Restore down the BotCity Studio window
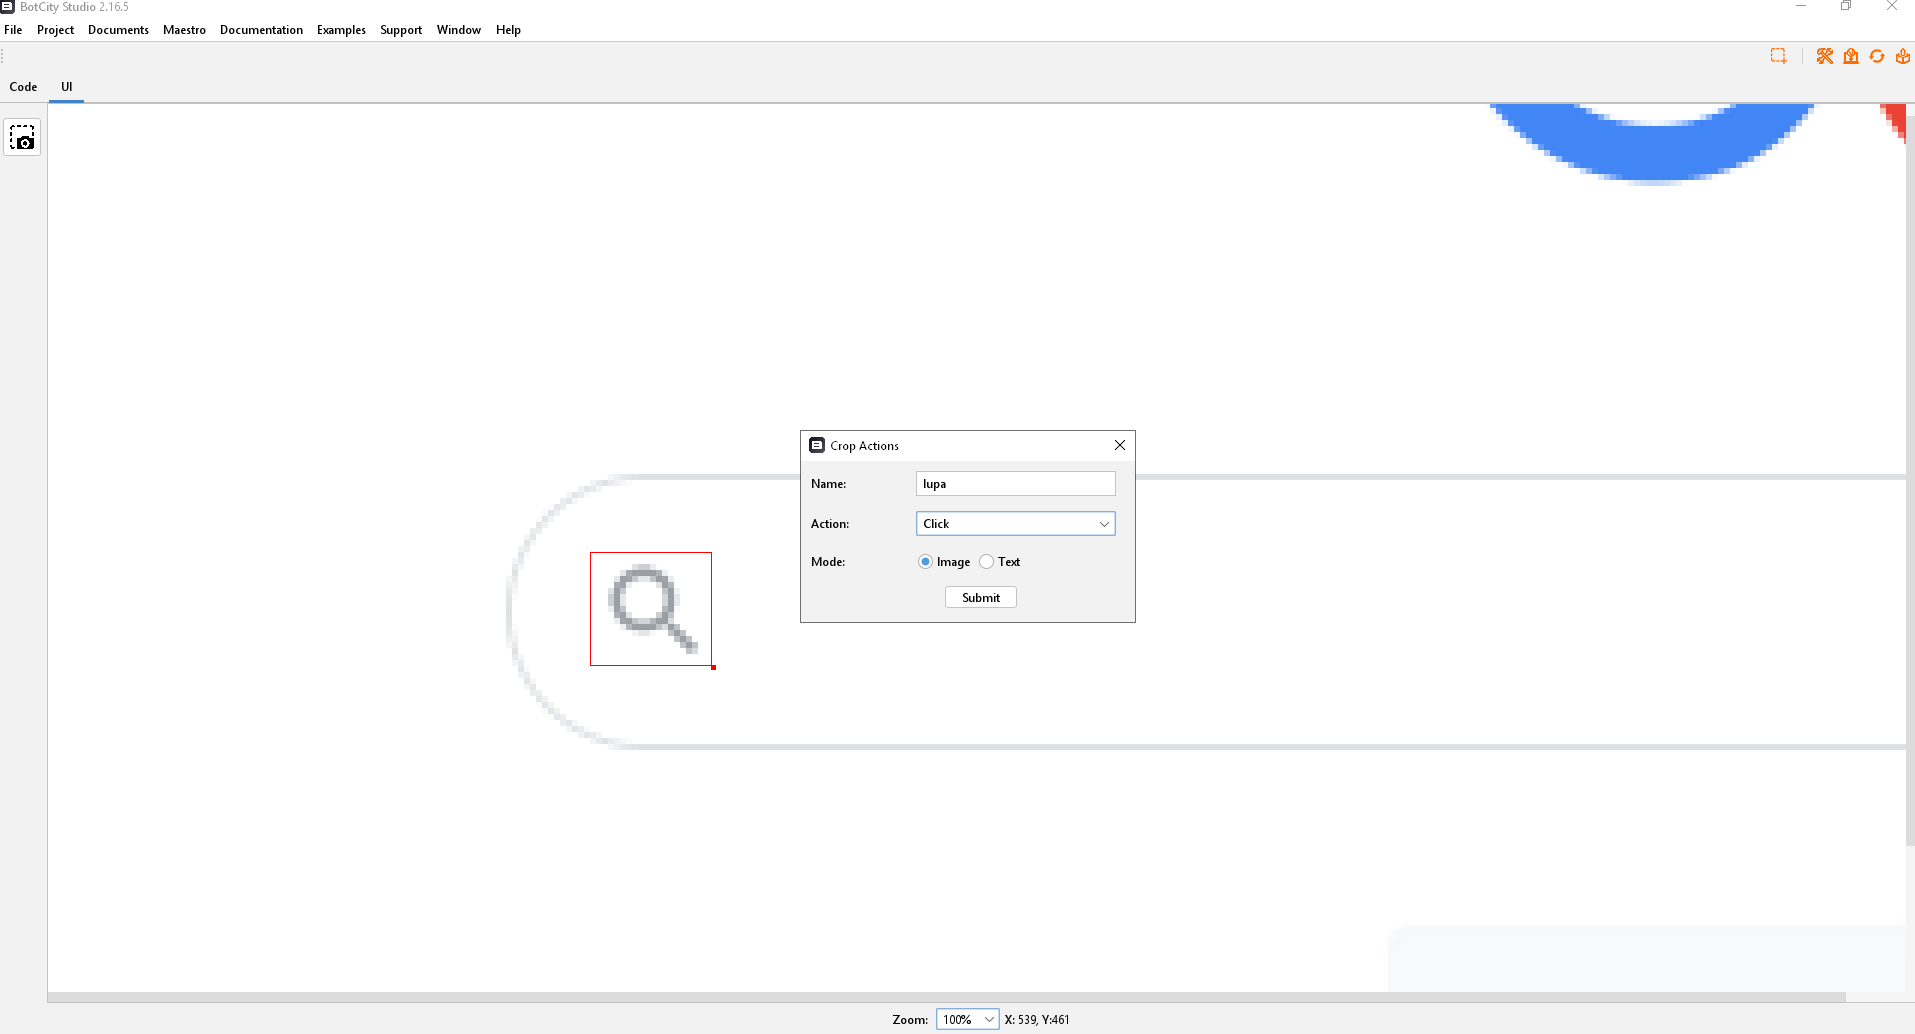1915x1034 pixels. tap(1846, 6)
